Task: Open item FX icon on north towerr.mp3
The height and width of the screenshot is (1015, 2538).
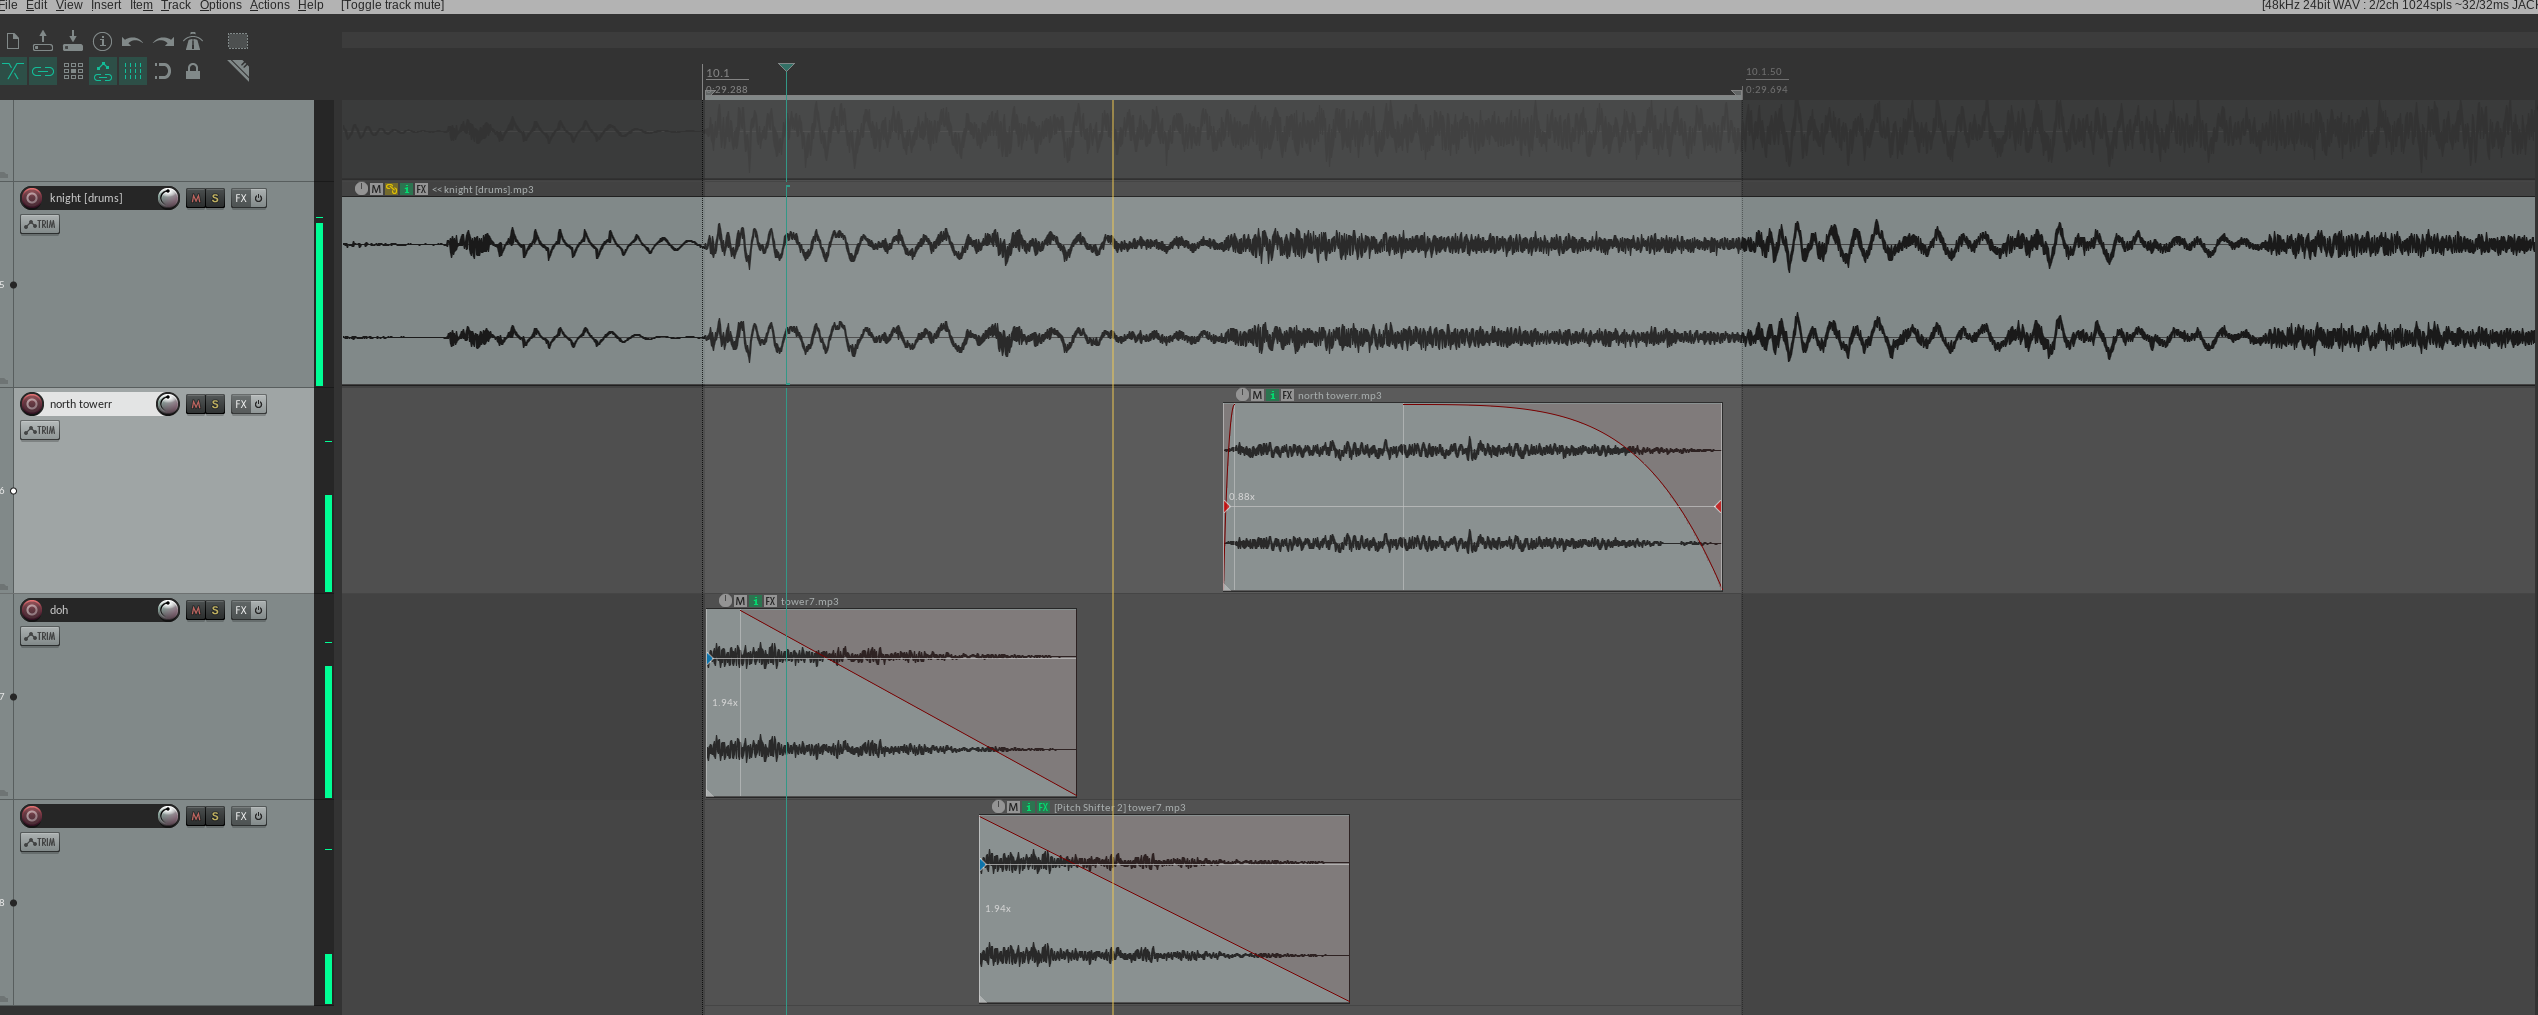Action: coord(1287,395)
